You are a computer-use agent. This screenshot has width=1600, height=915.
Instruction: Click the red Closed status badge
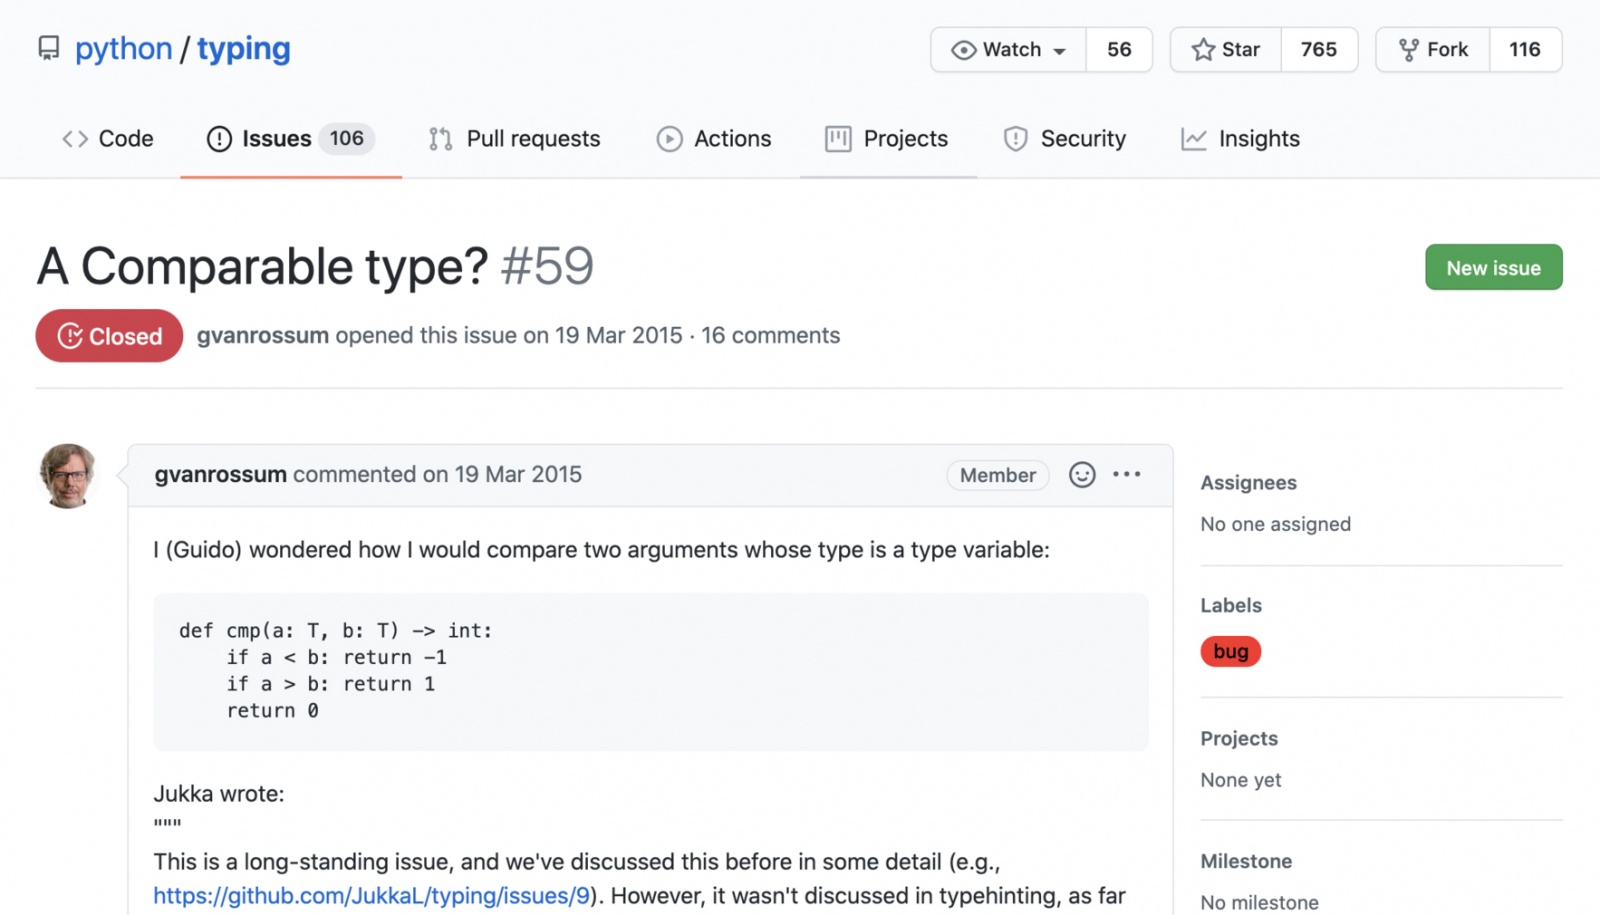[x=109, y=336]
